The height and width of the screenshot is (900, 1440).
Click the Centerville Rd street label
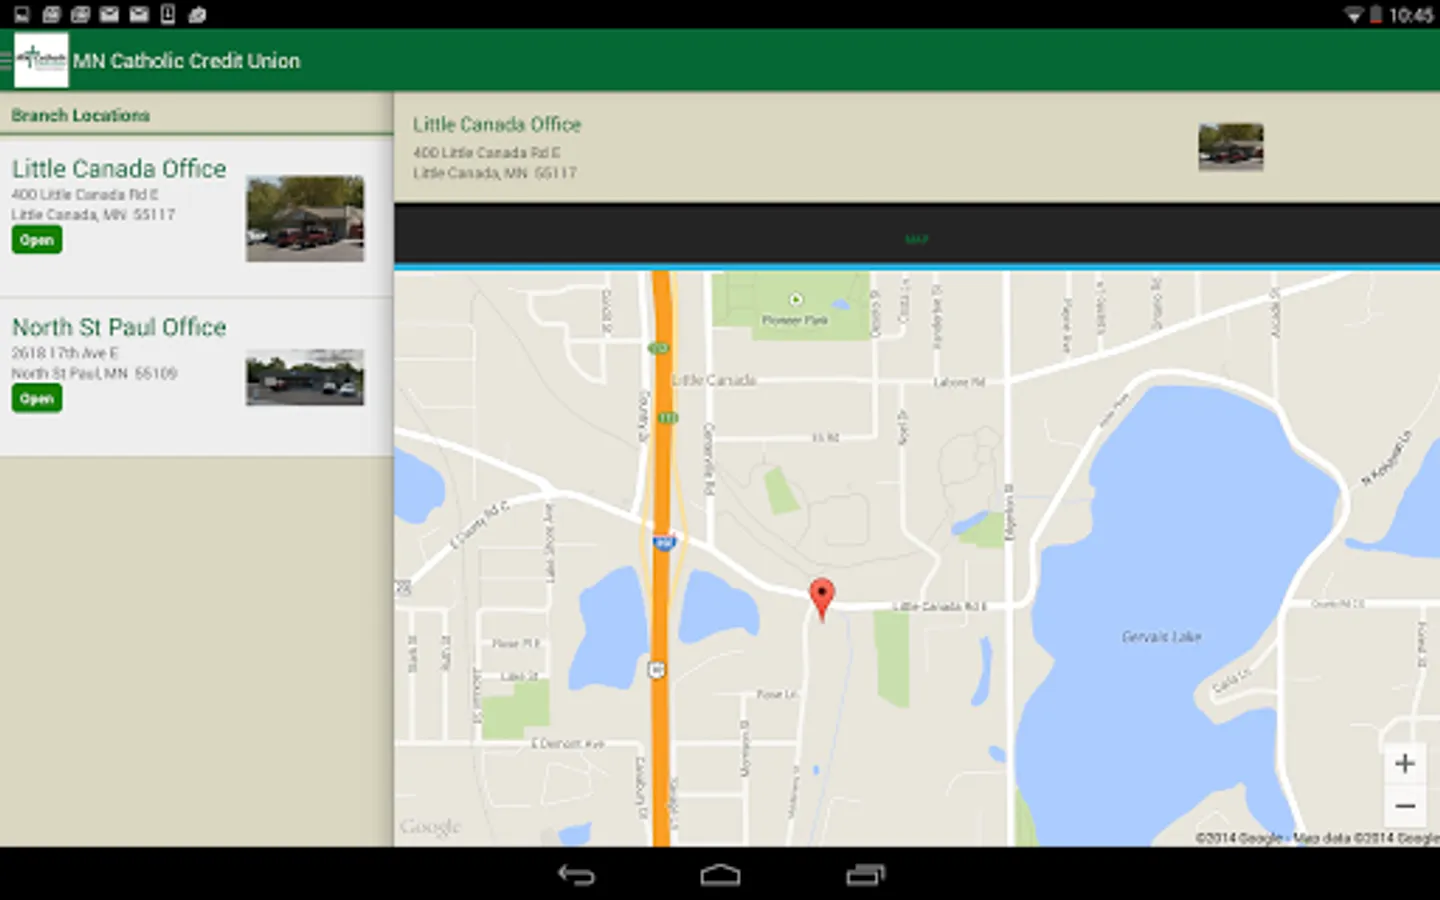point(710,459)
